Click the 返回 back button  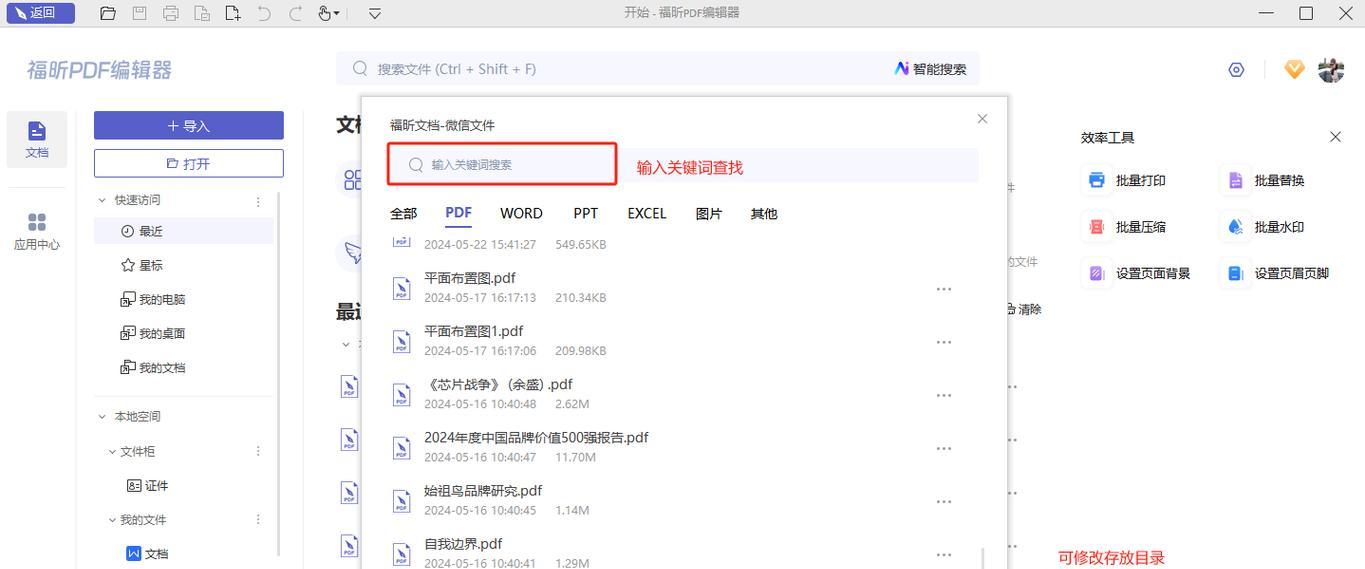pyautogui.click(x=39, y=13)
